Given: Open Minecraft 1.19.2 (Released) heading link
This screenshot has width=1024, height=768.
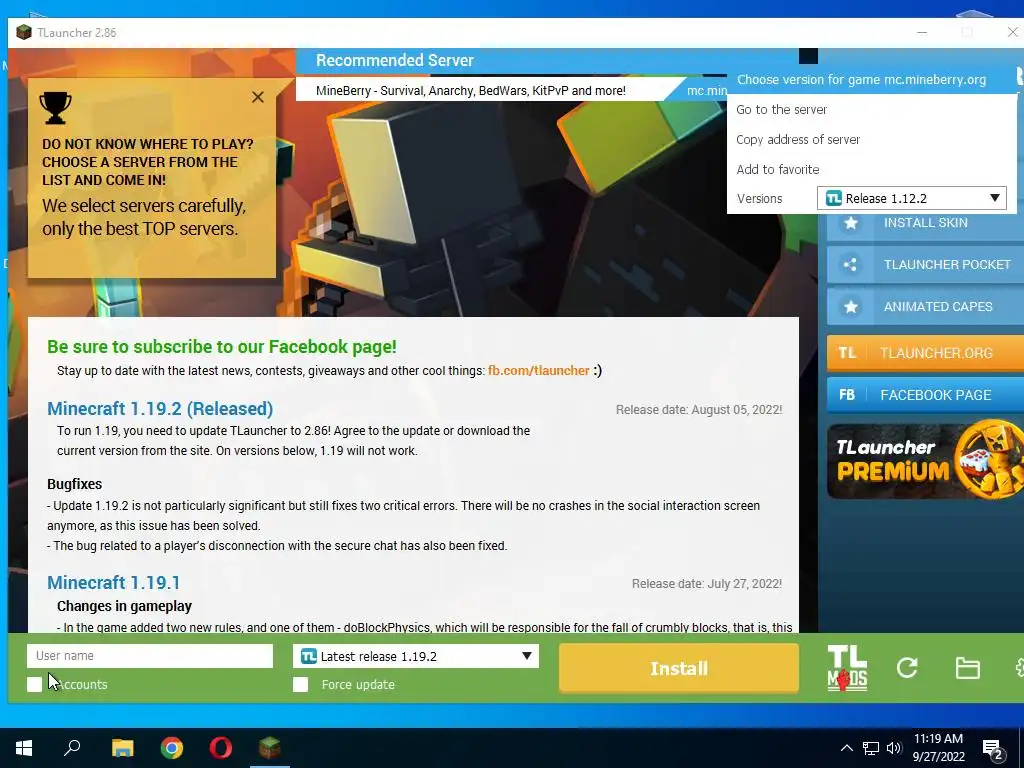Looking at the screenshot, I should [x=160, y=409].
